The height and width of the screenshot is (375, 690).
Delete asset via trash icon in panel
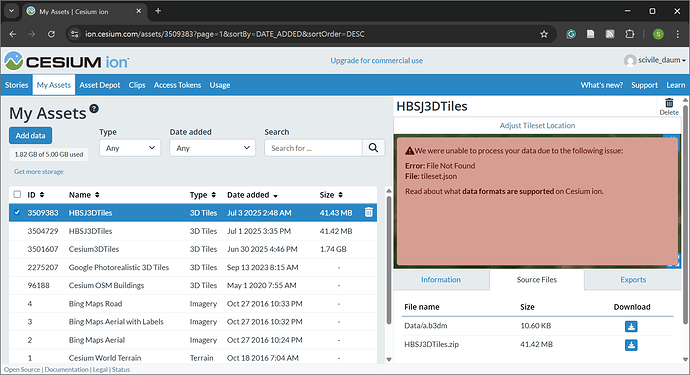coord(669,107)
